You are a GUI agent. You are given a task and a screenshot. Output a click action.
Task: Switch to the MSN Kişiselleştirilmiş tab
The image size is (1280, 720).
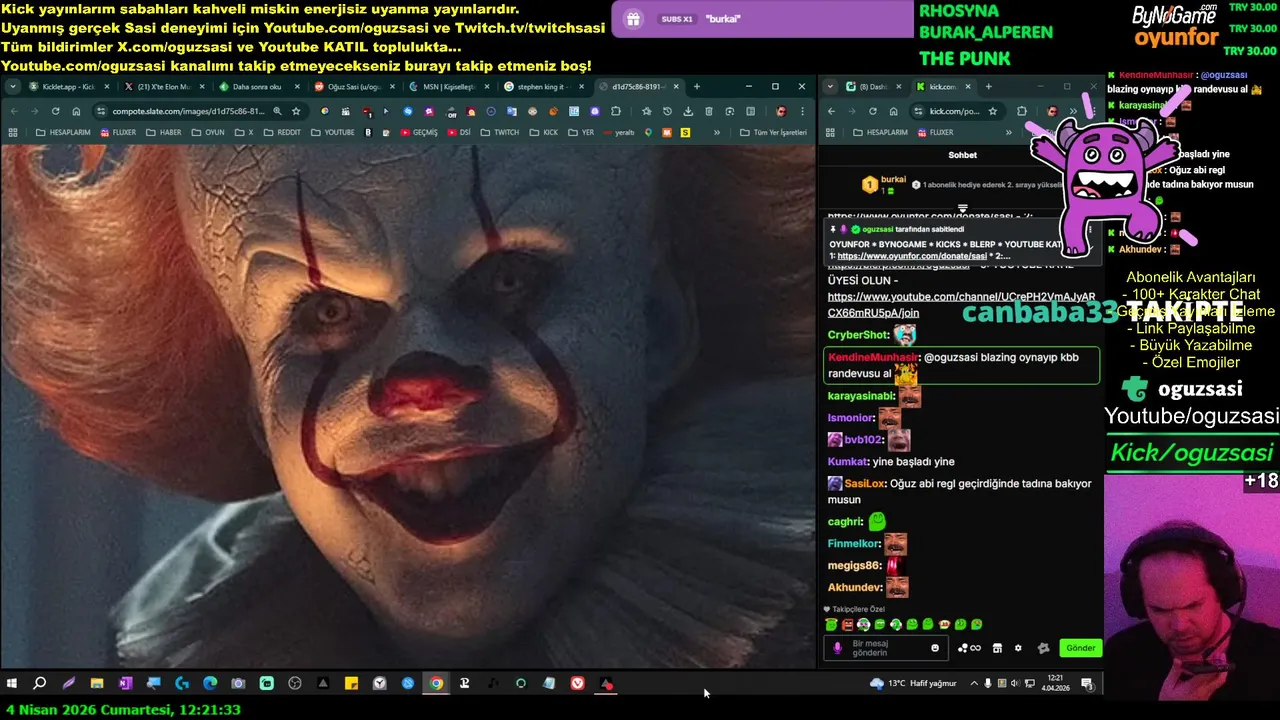[448, 87]
